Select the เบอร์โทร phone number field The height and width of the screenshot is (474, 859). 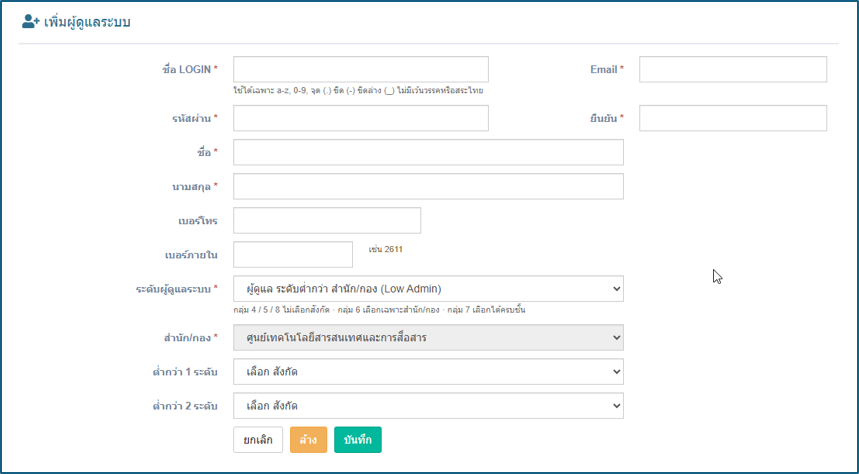pos(327,220)
